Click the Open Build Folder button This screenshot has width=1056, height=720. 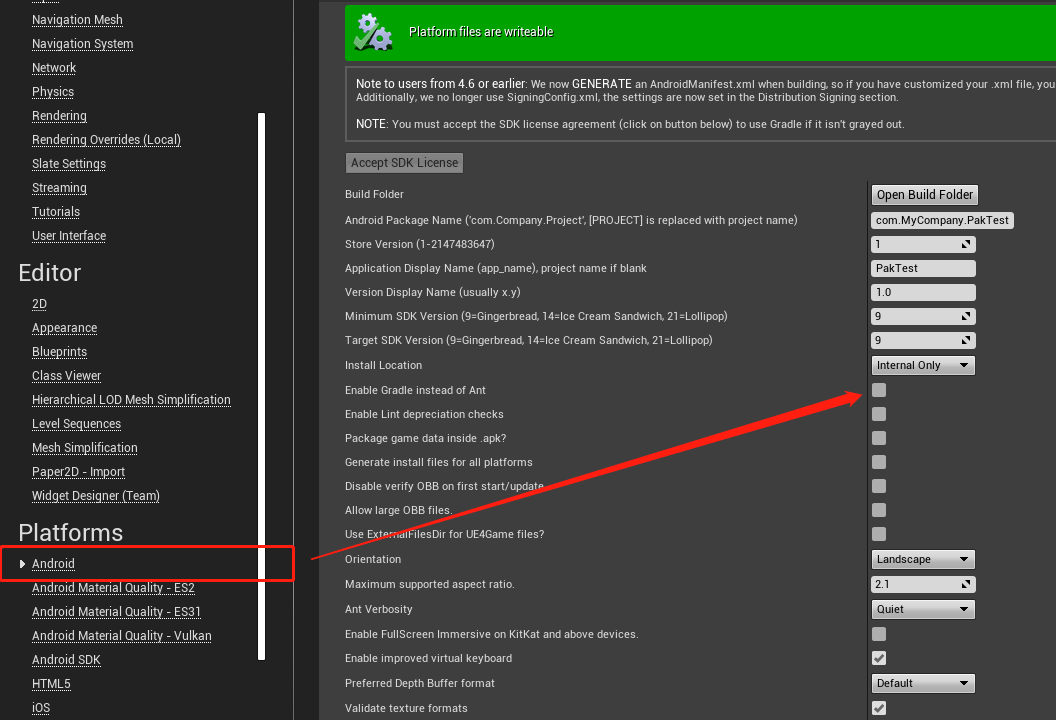(925, 195)
